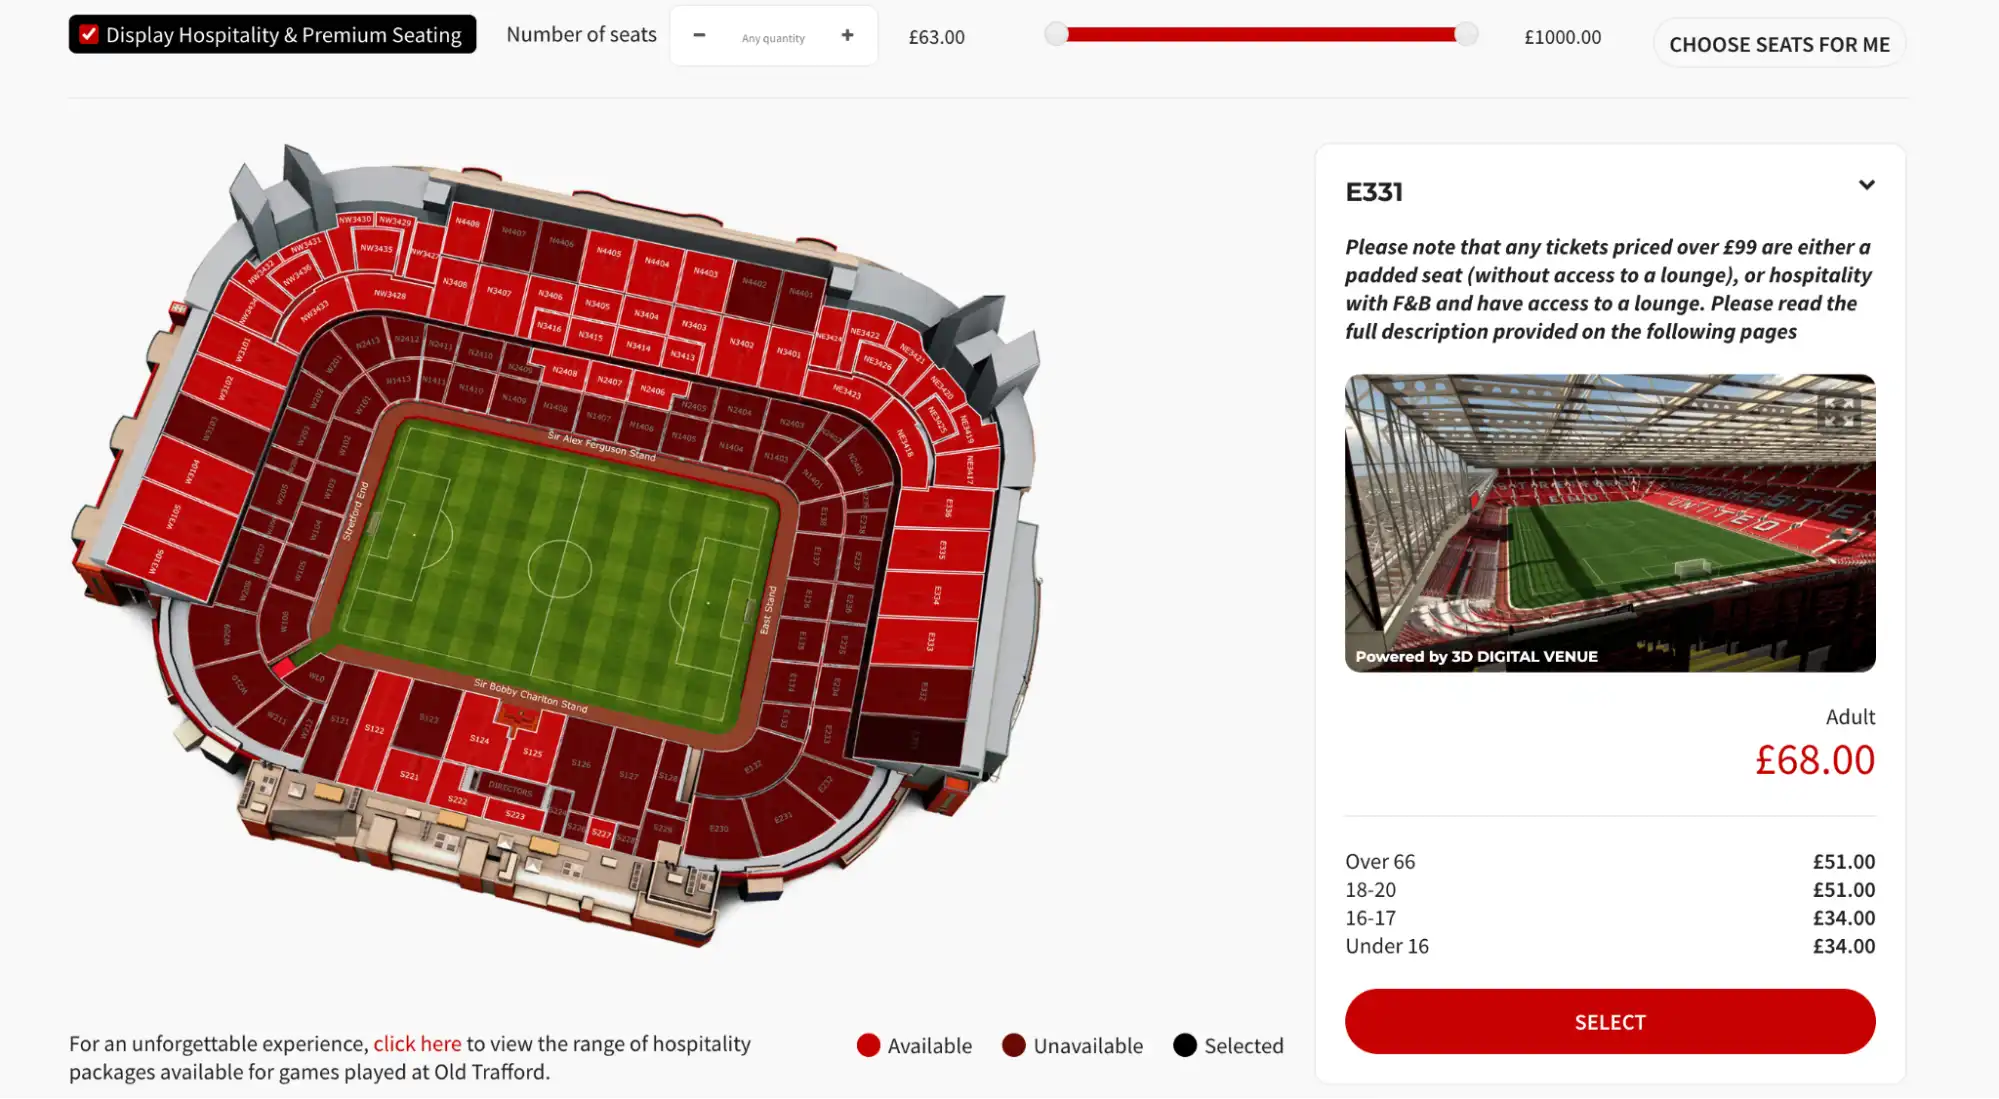Follow the click here hospitality packages link
1999x1099 pixels.
417,1043
